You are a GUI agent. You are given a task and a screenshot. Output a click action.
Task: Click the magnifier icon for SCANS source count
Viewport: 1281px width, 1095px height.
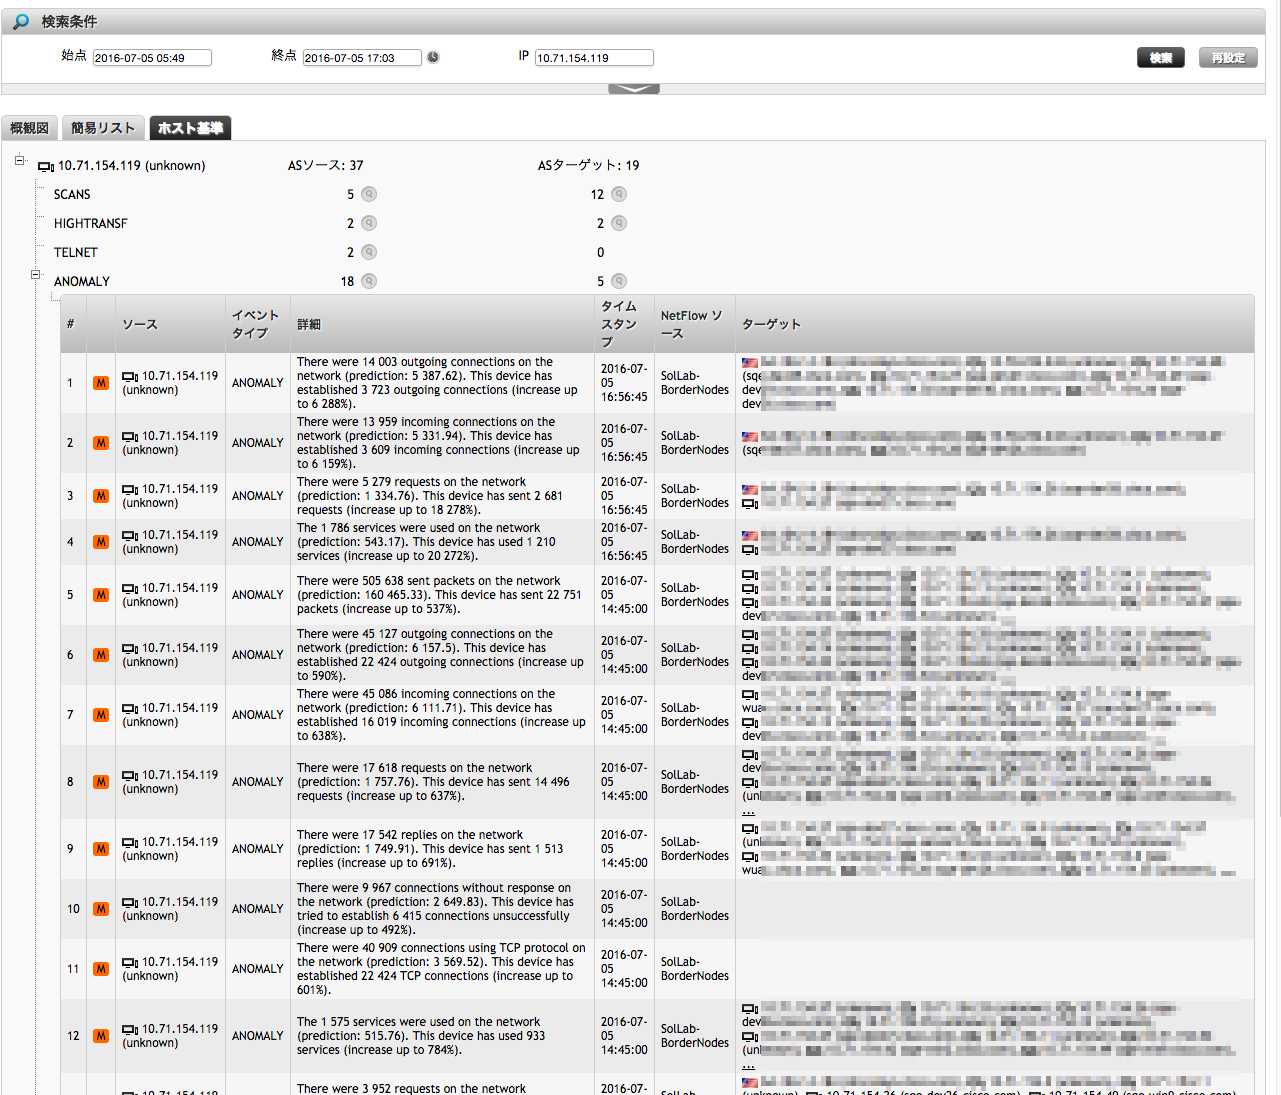[369, 195]
